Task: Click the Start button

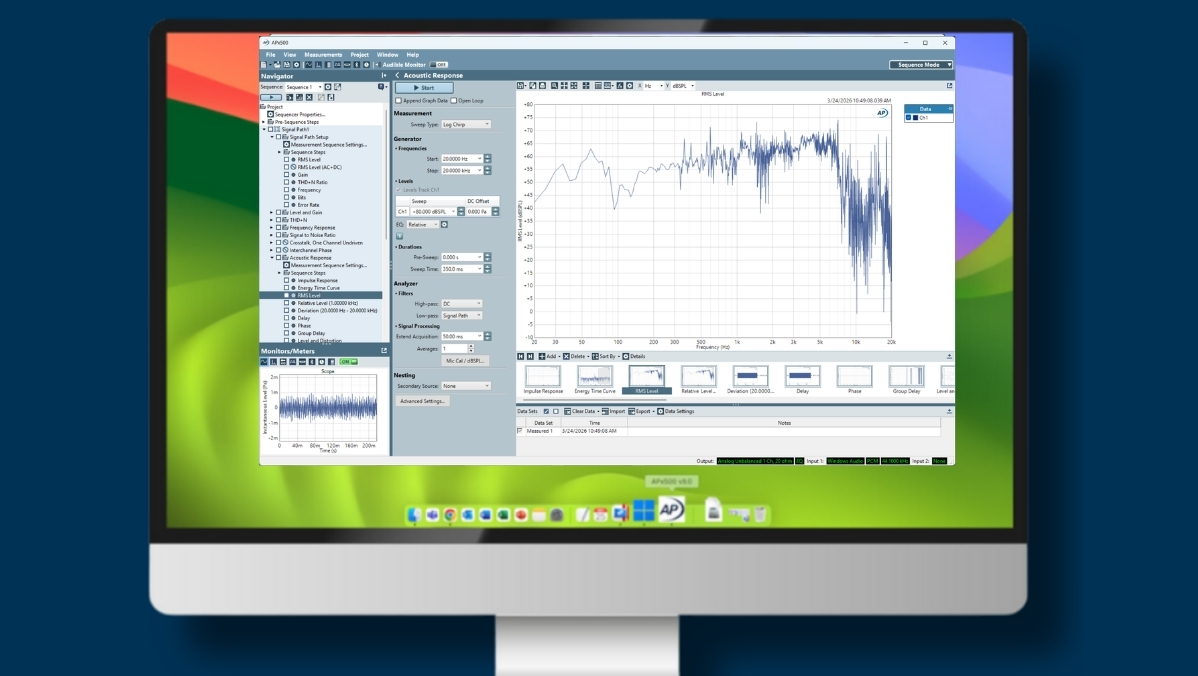Action: [424, 88]
